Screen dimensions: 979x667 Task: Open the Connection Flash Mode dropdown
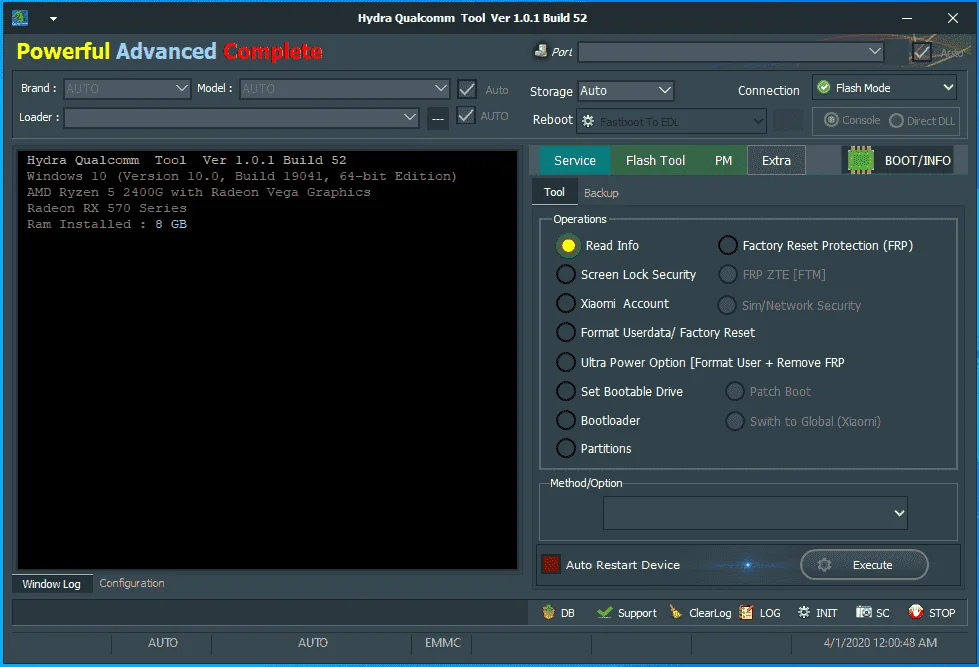[885, 87]
